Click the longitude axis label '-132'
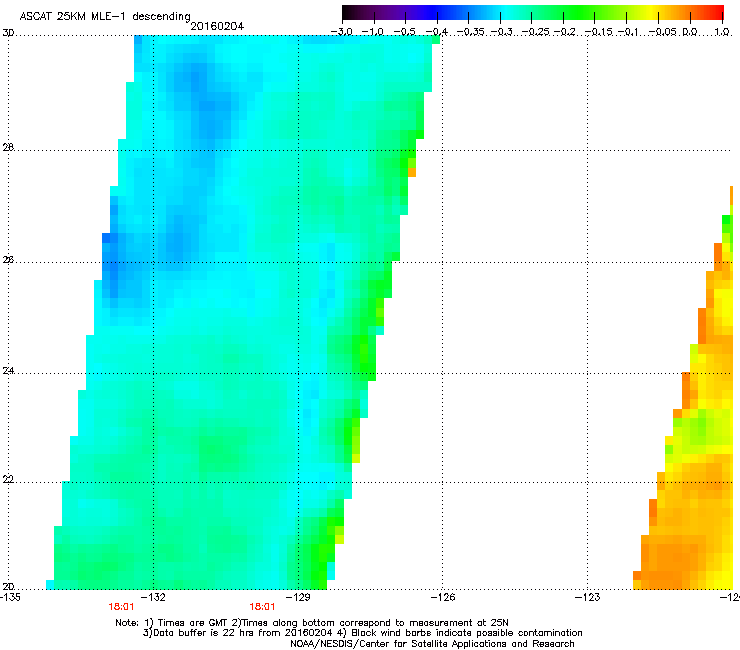740x650 pixels. pos(155,597)
